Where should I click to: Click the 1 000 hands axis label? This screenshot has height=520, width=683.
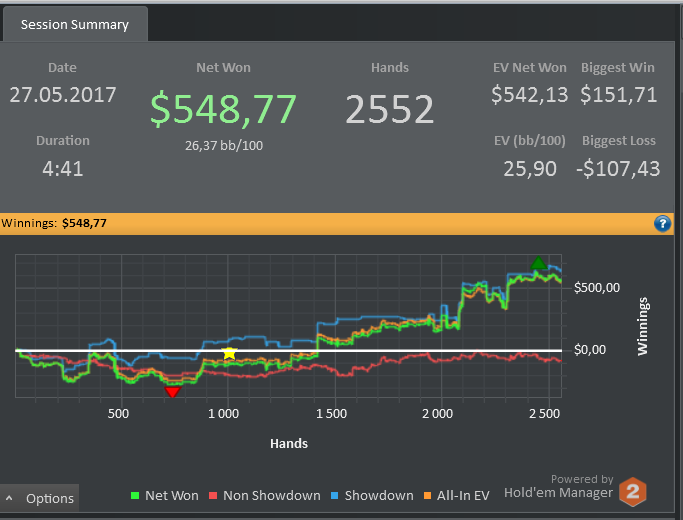(223, 413)
